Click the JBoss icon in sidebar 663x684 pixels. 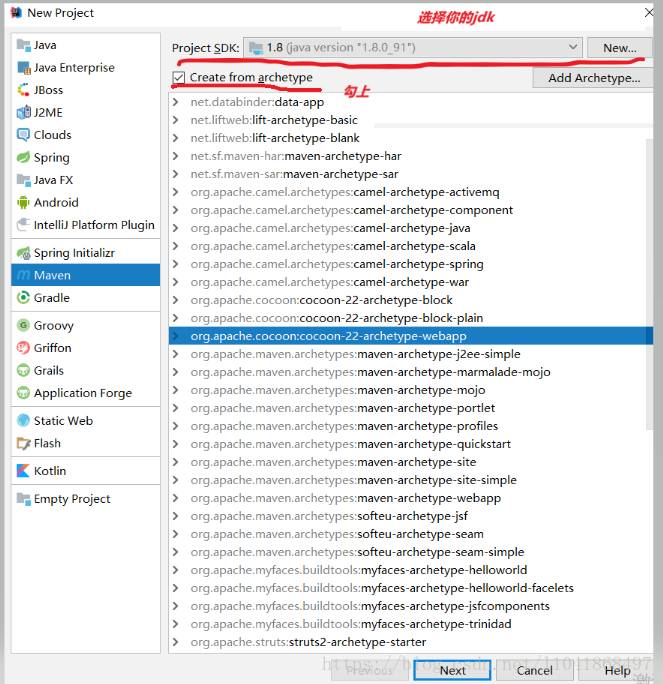pos(23,90)
